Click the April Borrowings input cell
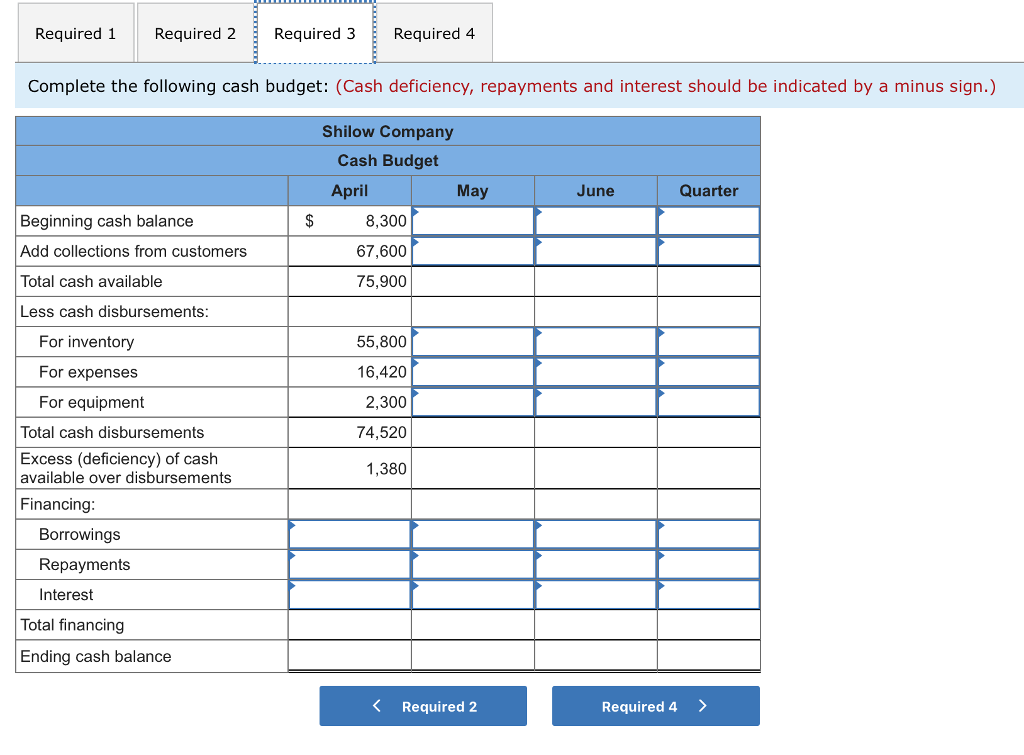The width and height of the screenshot is (1024, 755). point(349,534)
